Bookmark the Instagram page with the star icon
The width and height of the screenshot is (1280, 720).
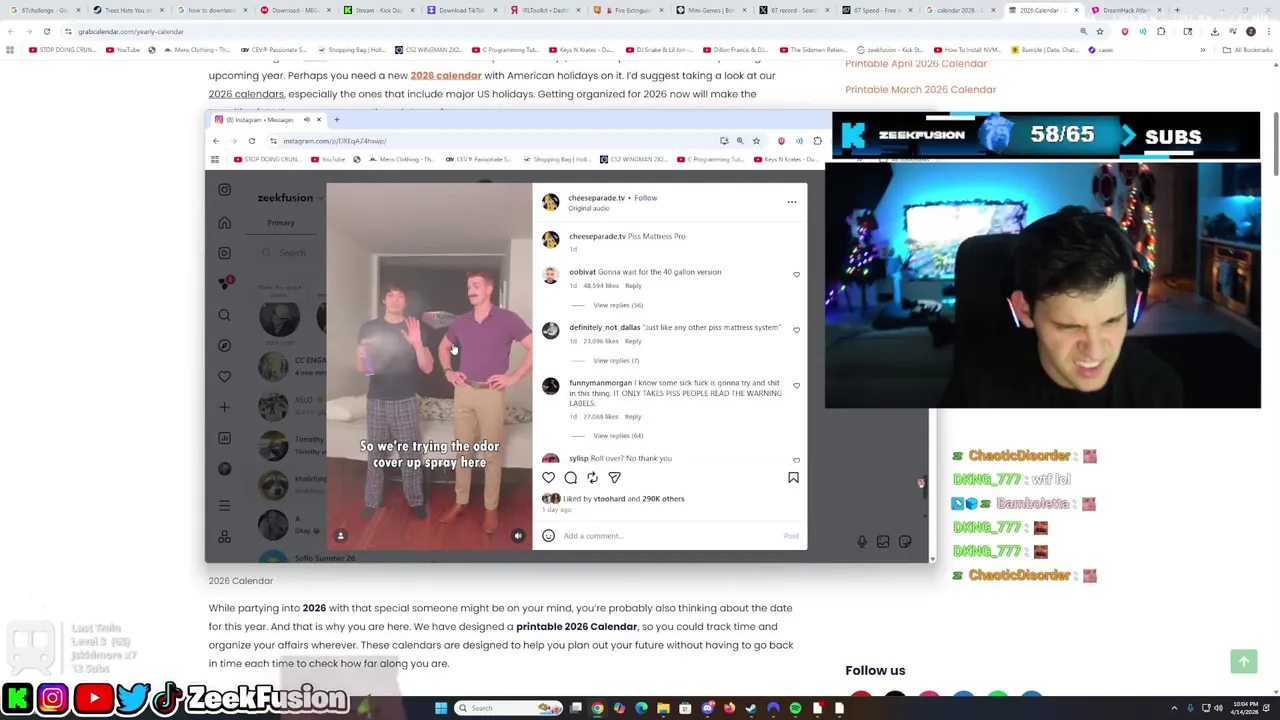coord(756,141)
